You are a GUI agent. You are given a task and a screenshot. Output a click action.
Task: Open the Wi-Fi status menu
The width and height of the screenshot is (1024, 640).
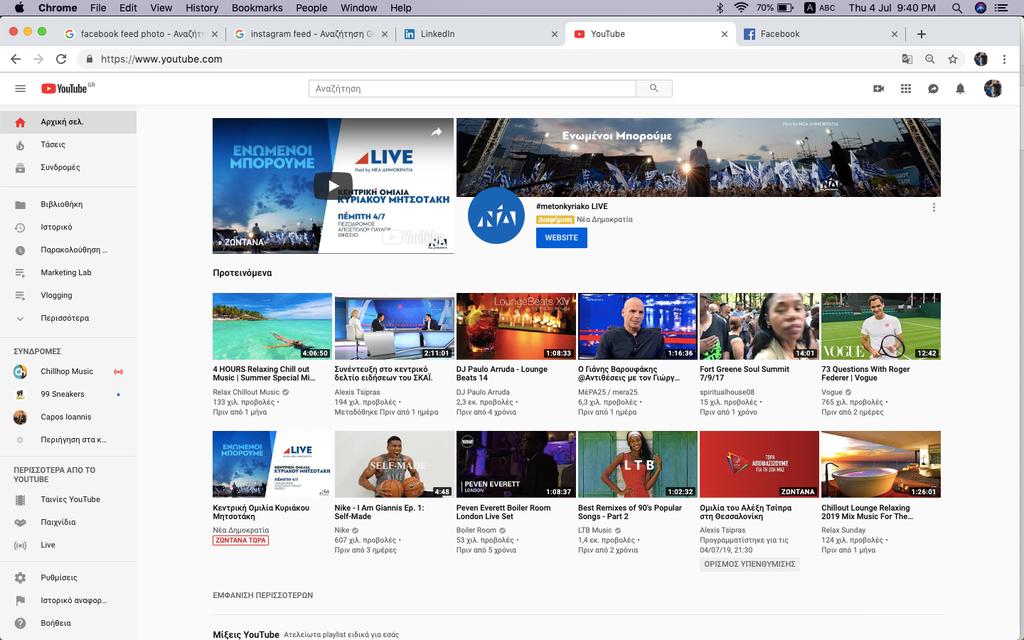tap(741, 8)
